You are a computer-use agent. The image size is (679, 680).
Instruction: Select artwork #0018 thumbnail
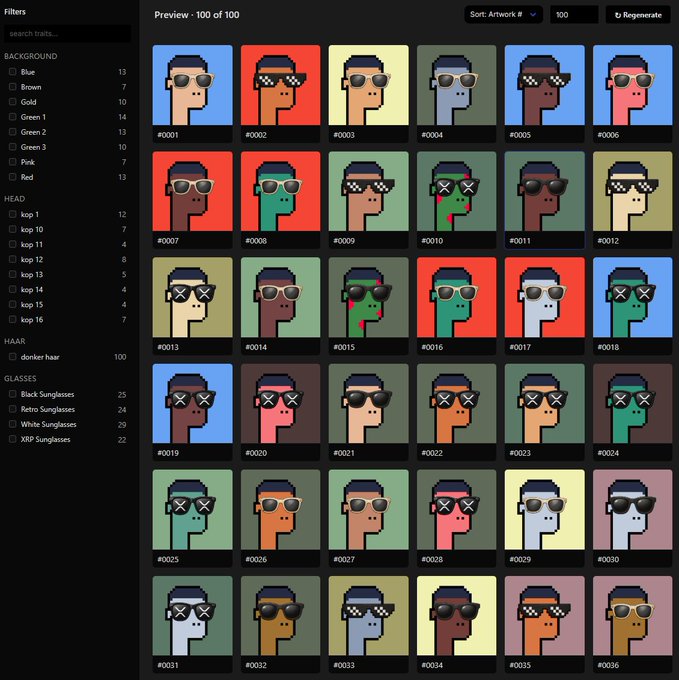(x=633, y=298)
